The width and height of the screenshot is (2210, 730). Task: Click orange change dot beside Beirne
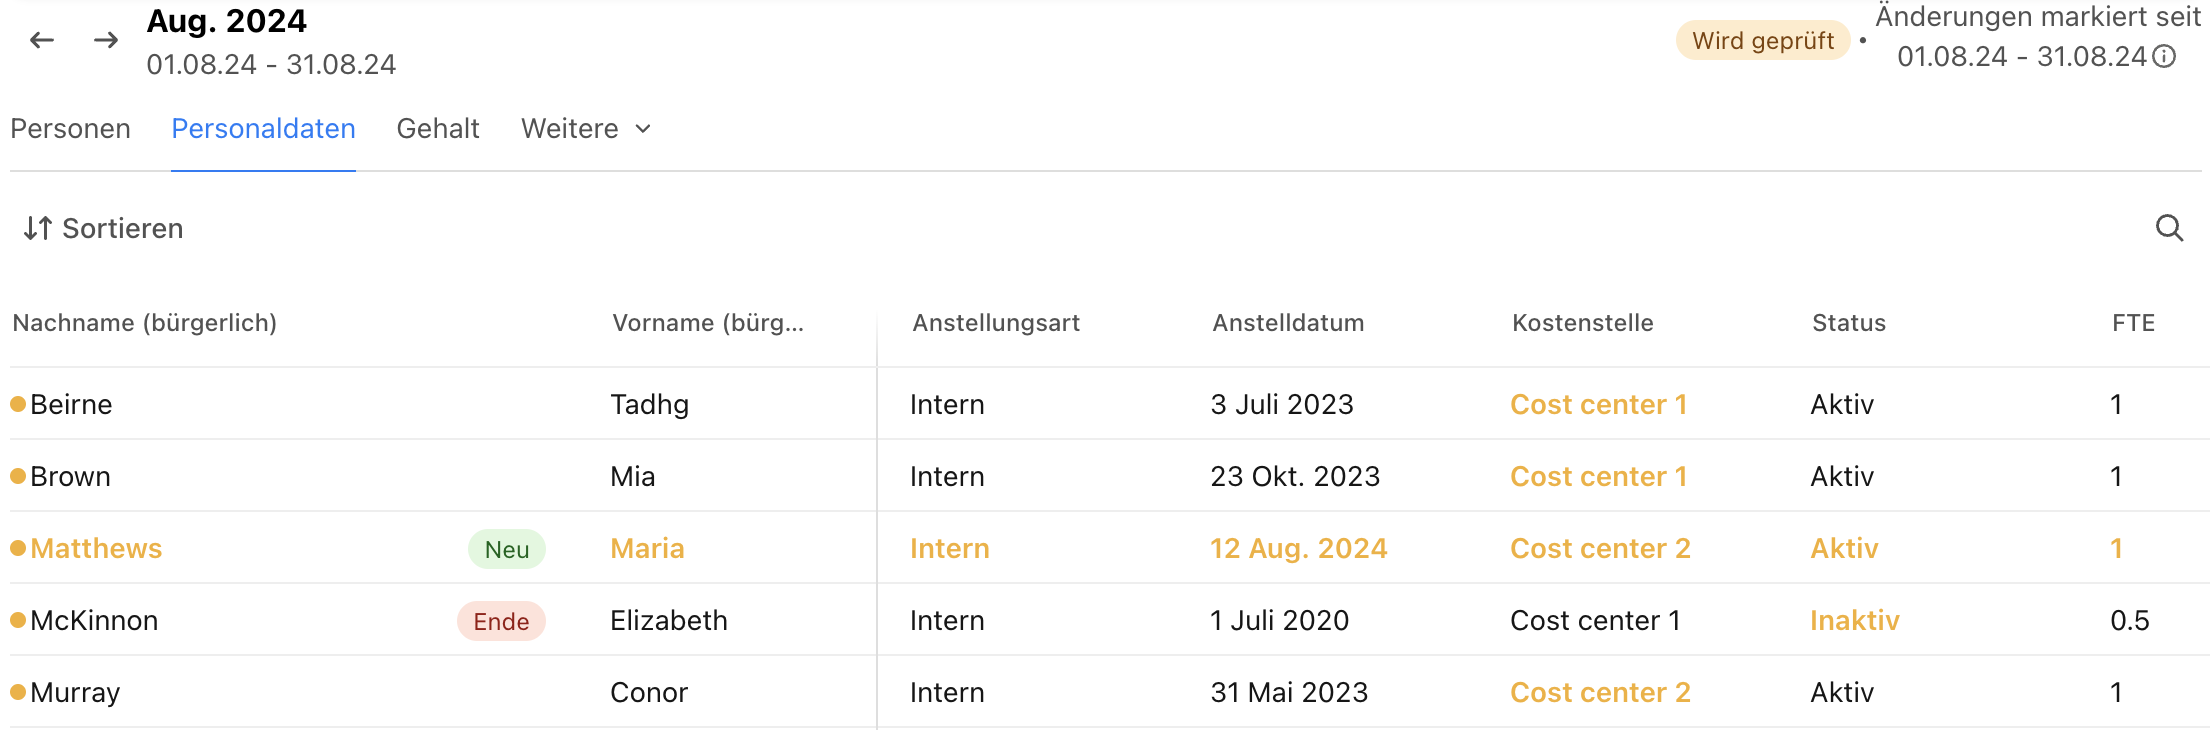click(x=18, y=404)
